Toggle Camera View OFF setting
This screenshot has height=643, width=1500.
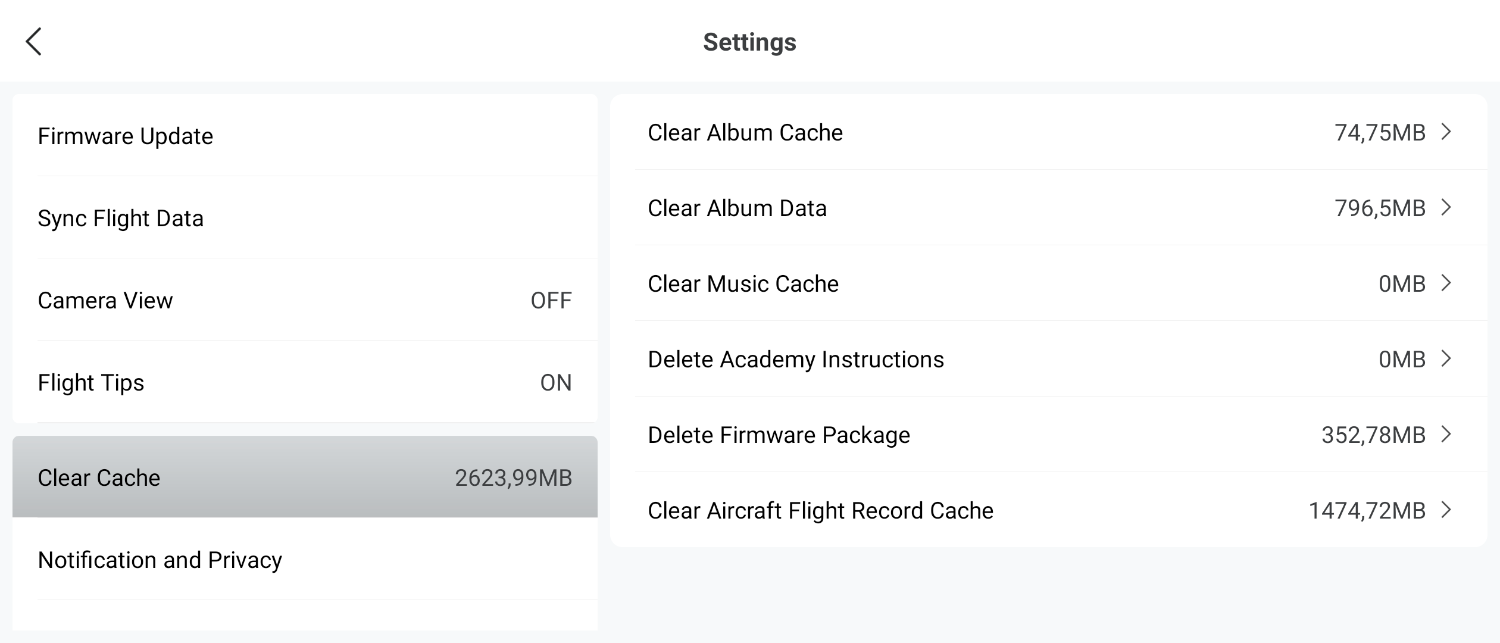click(x=551, y=301)
